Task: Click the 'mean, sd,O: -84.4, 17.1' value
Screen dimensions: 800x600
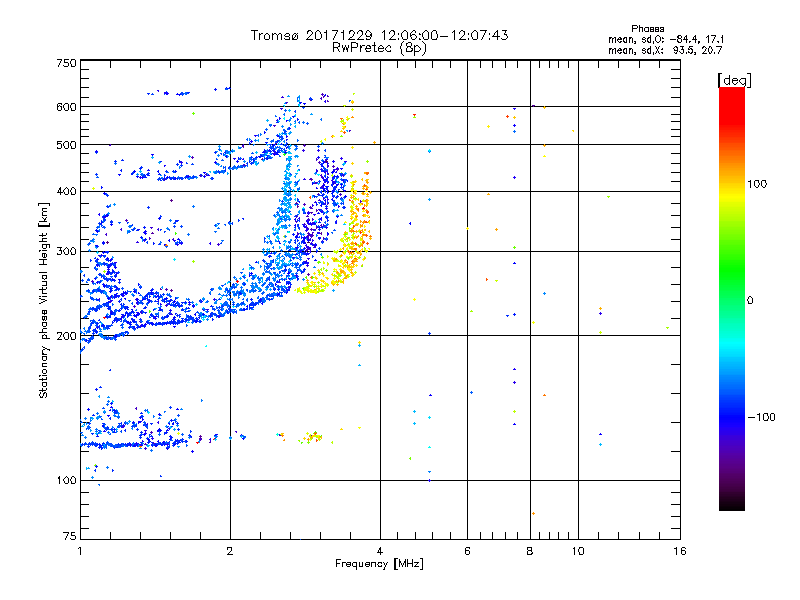Action: click(666, 39)
